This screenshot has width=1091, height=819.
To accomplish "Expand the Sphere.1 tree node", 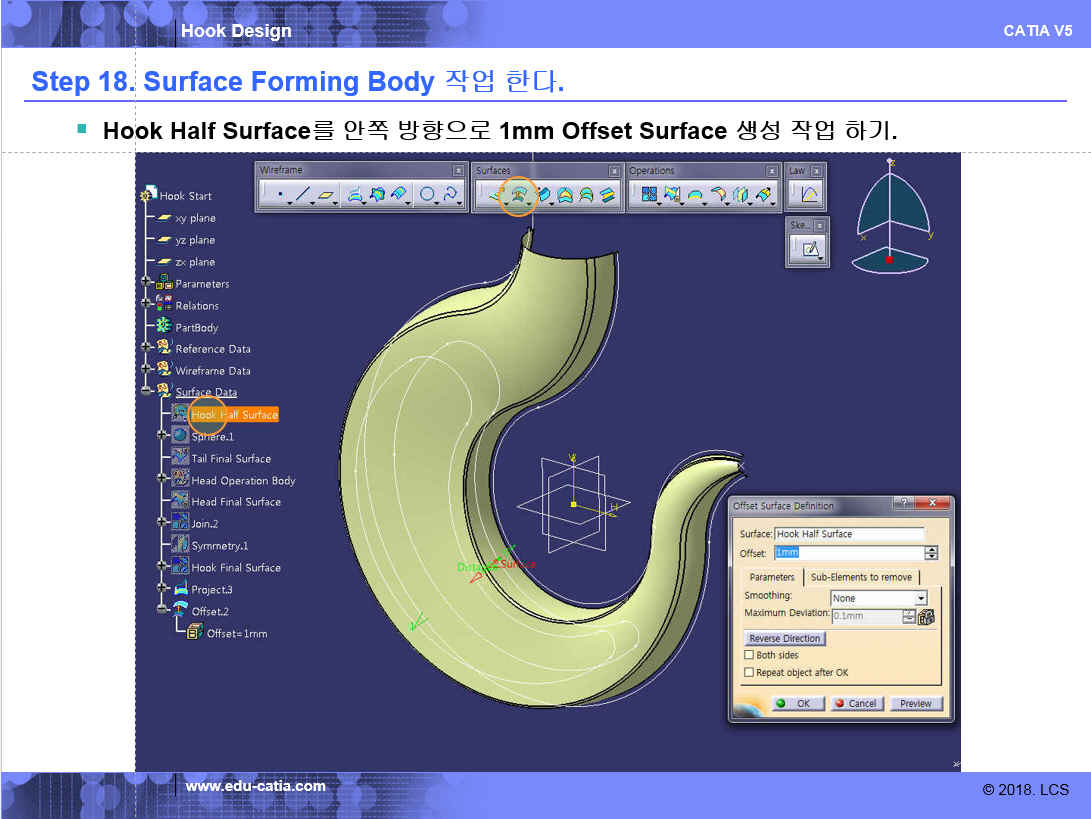I will pyautogui.click(x=162, y=436).
